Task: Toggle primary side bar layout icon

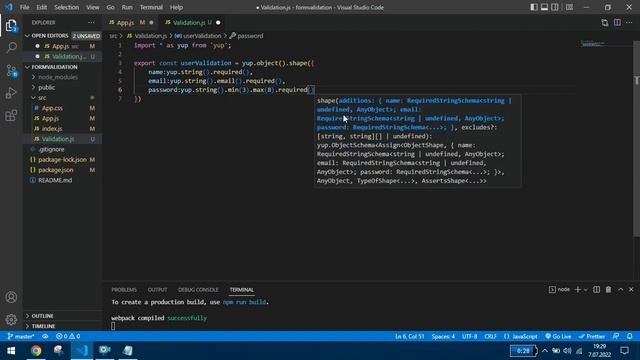Action: point(534,7)
